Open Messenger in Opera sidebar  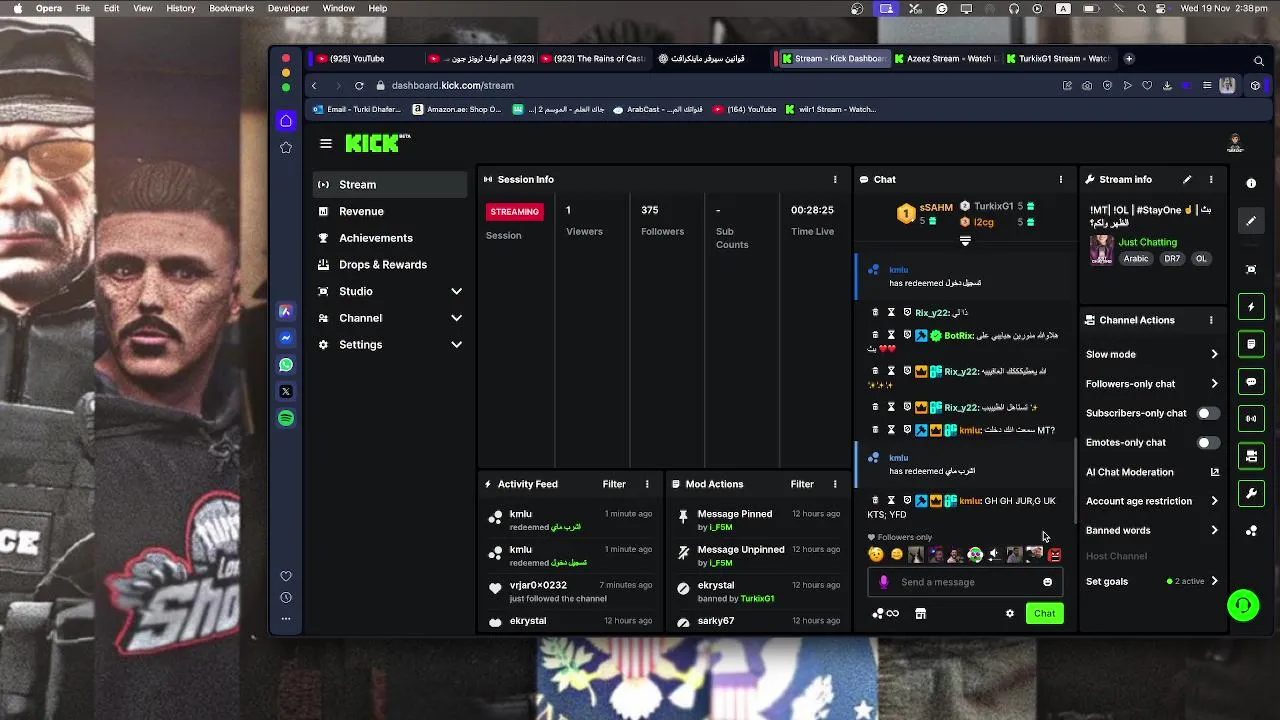pos(286,338)
